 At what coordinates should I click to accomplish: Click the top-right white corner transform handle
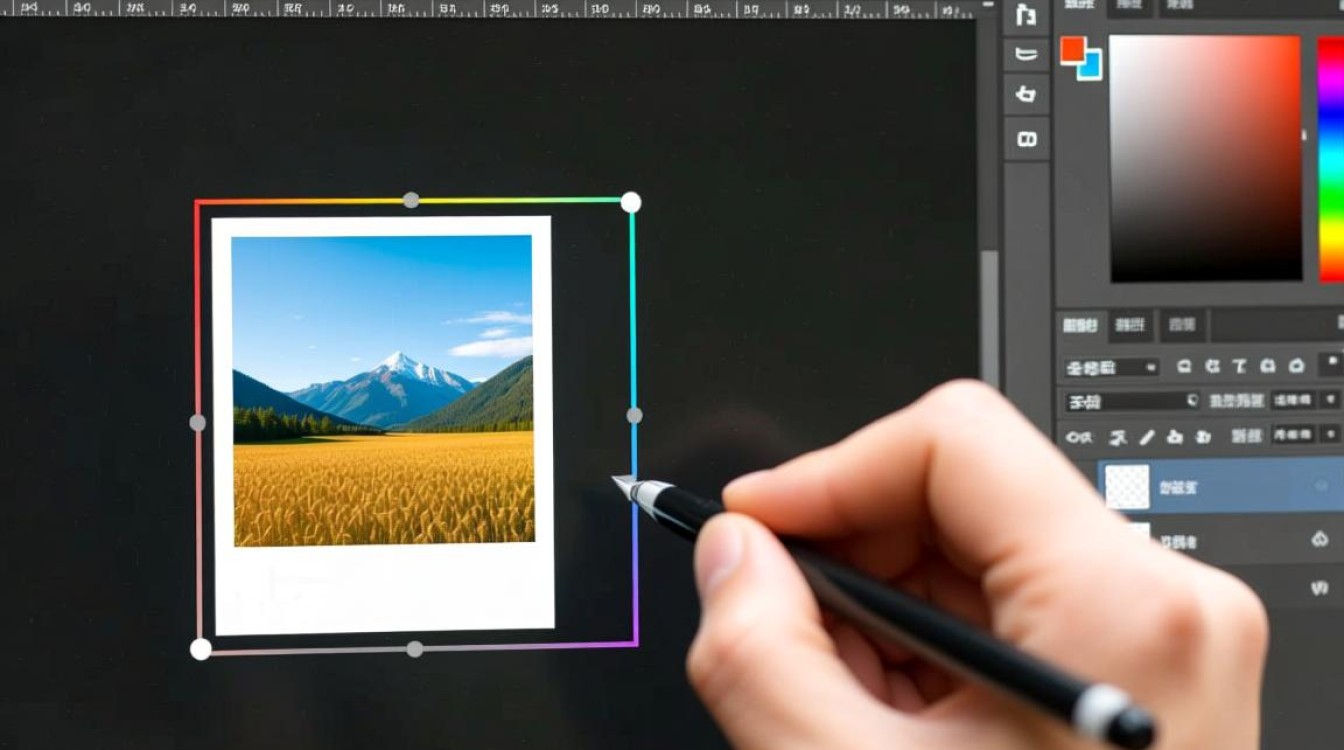pyautogui.click(x=631, y=203)
